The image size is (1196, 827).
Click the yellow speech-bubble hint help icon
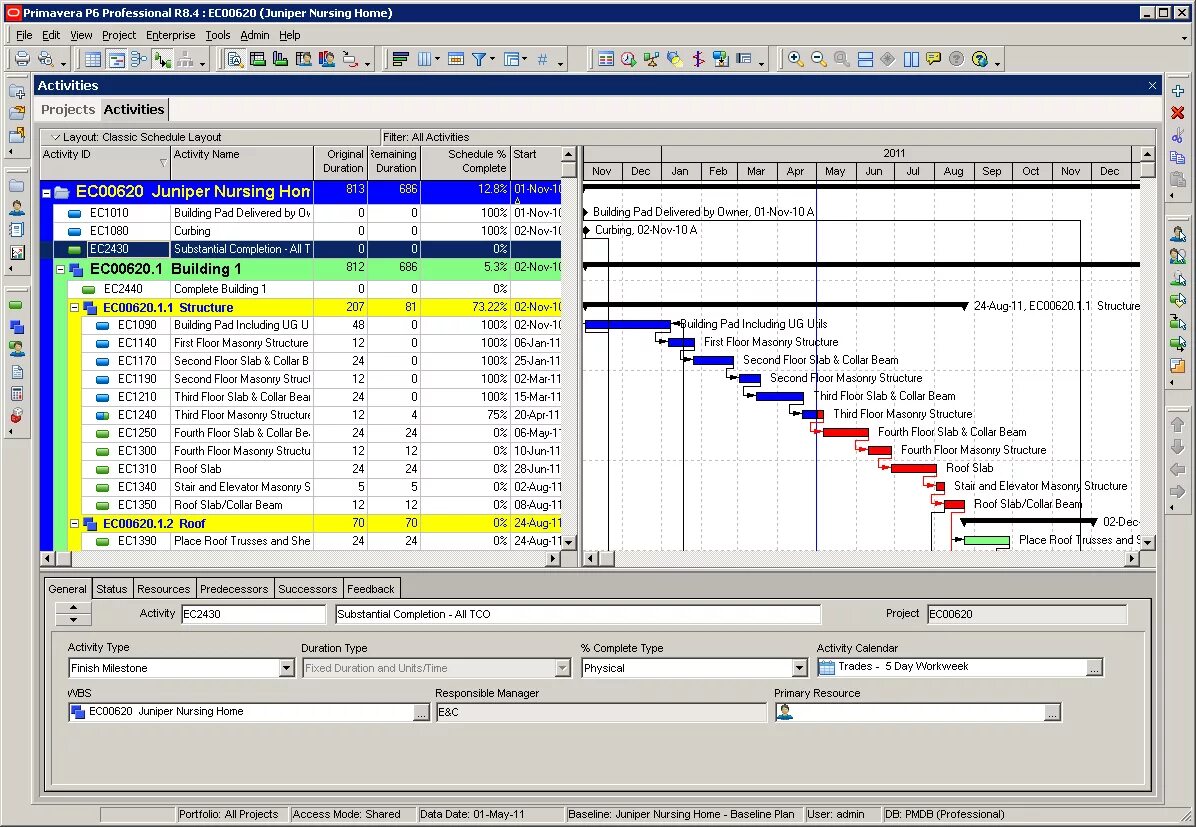934,59
